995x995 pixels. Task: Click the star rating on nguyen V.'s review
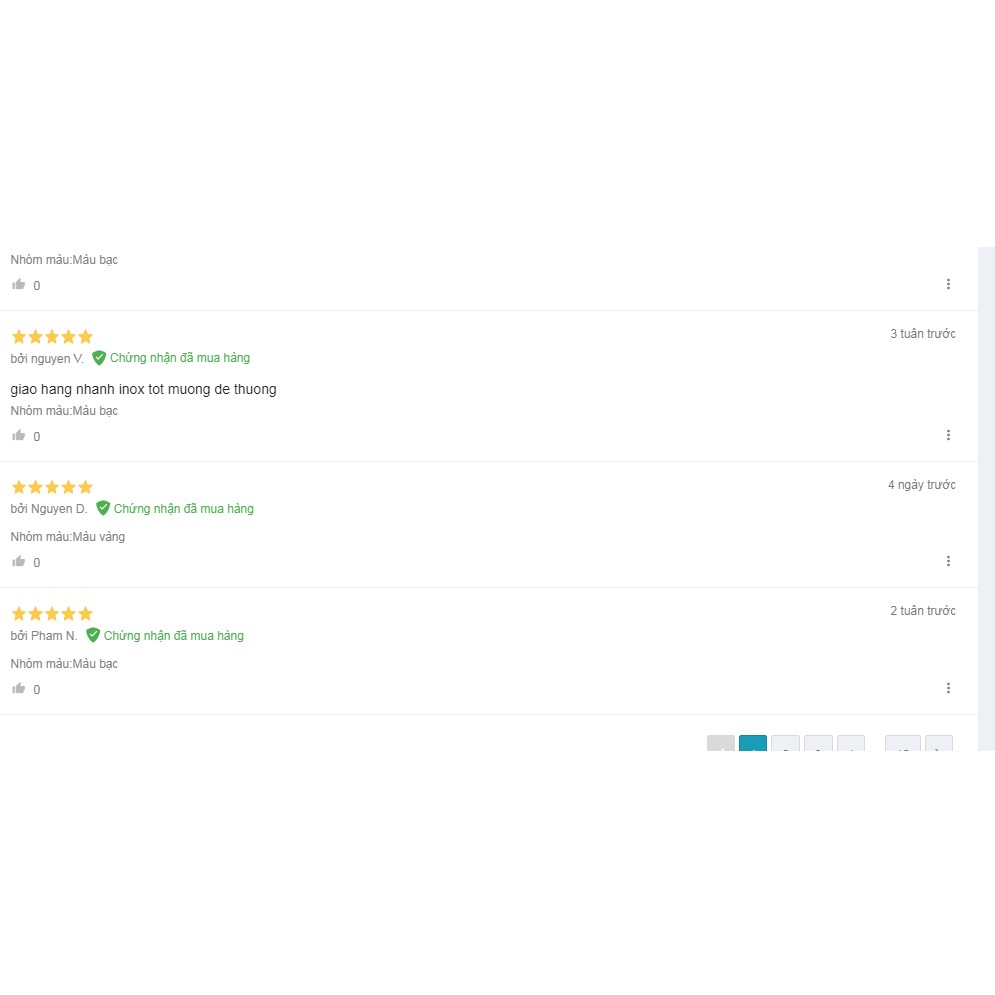52,337
